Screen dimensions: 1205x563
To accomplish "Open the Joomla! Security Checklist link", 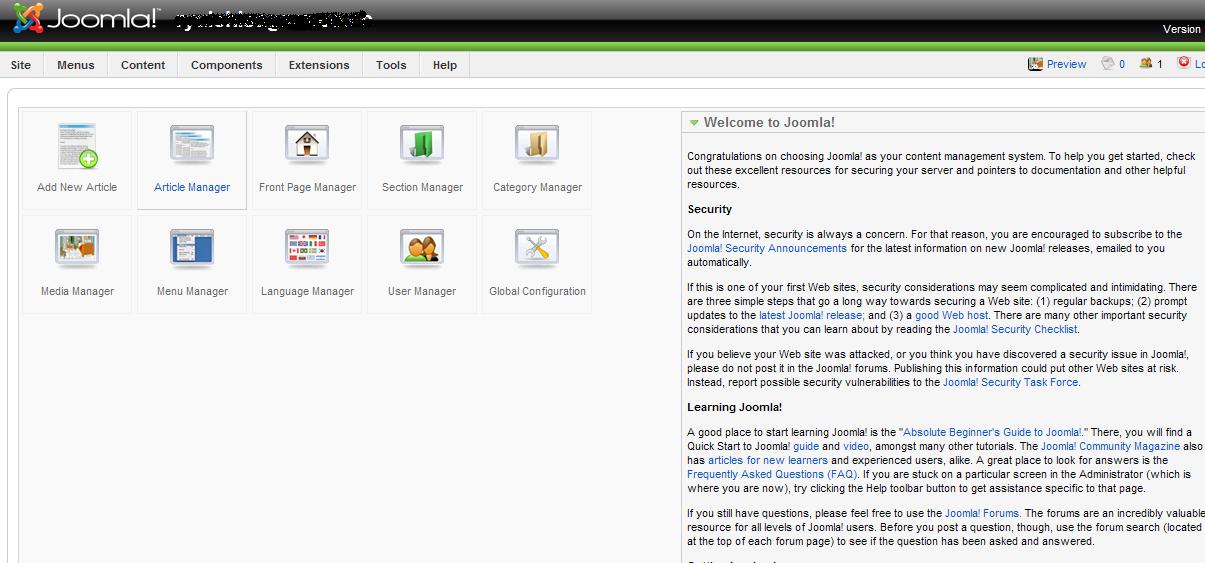I will (x=1015, y=329).
